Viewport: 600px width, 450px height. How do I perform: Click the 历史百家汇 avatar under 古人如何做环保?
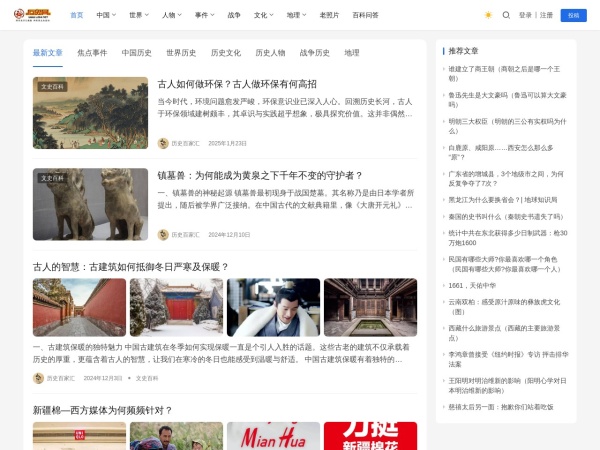163,143
